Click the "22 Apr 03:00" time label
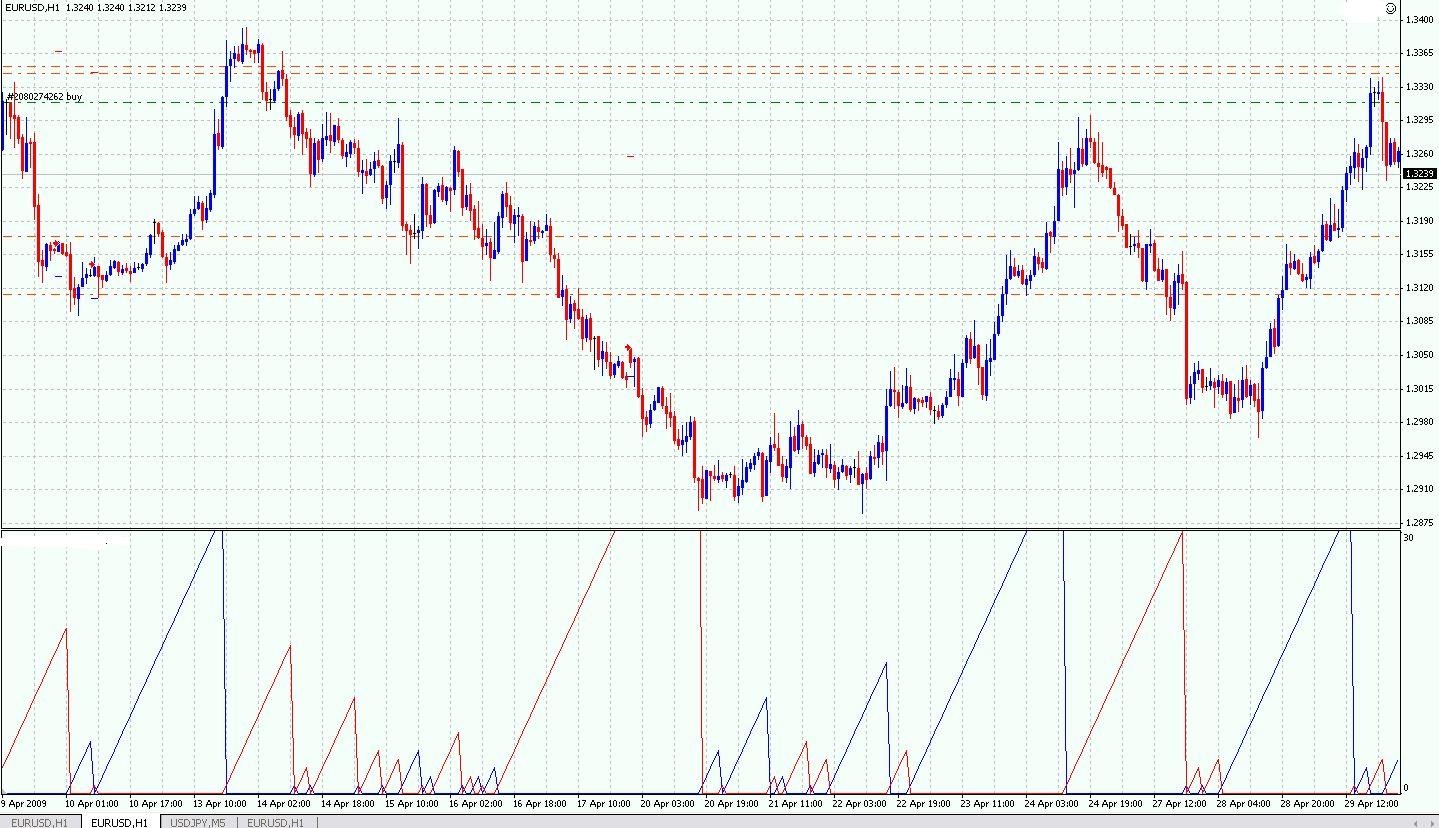This screenshot has width=1439, height=828. [860, 803]
